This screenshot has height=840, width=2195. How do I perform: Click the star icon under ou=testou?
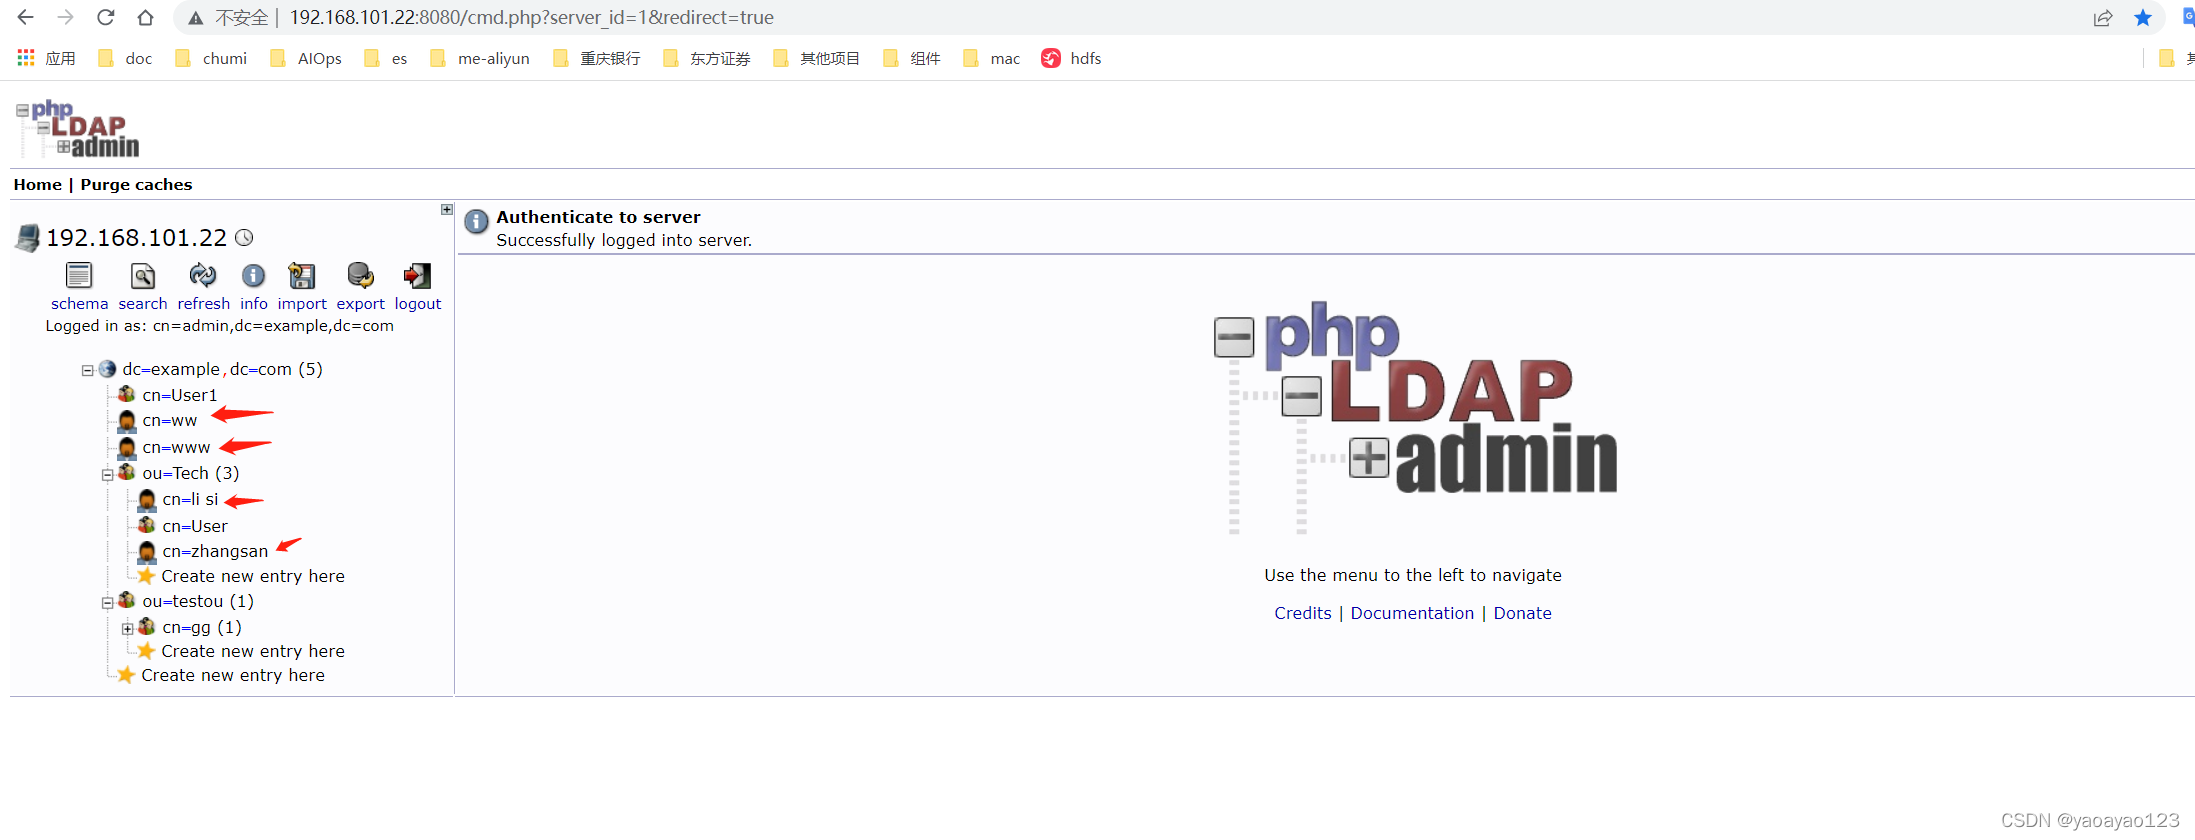[146, 651]
